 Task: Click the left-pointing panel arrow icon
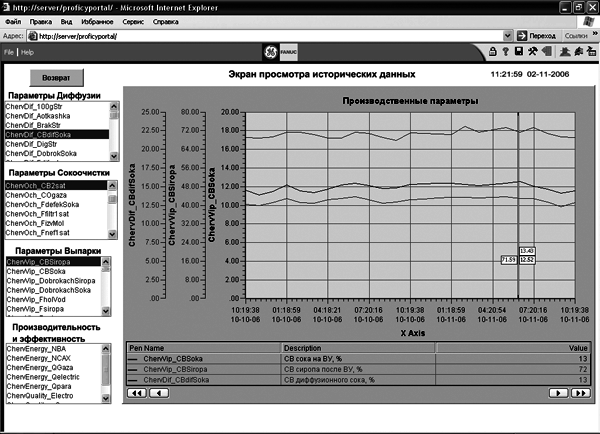[x=547, y=51]
